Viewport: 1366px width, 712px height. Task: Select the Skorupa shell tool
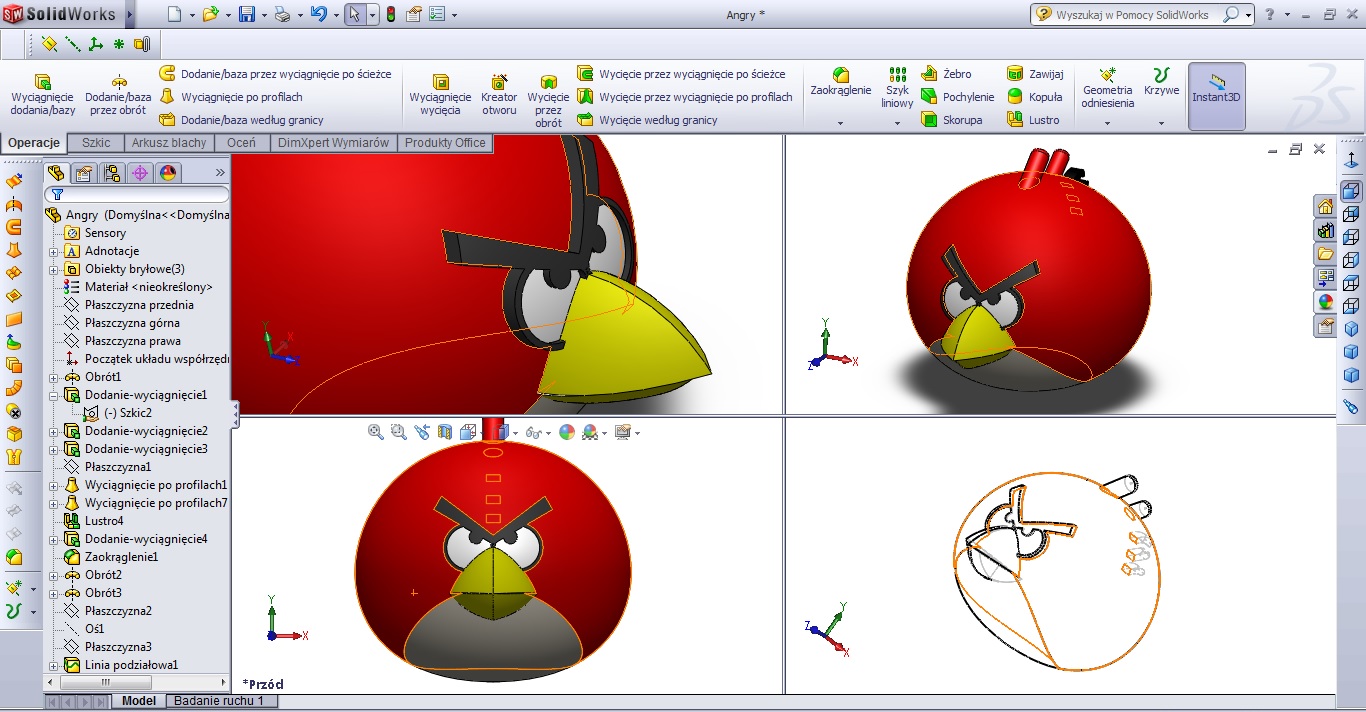951,120
